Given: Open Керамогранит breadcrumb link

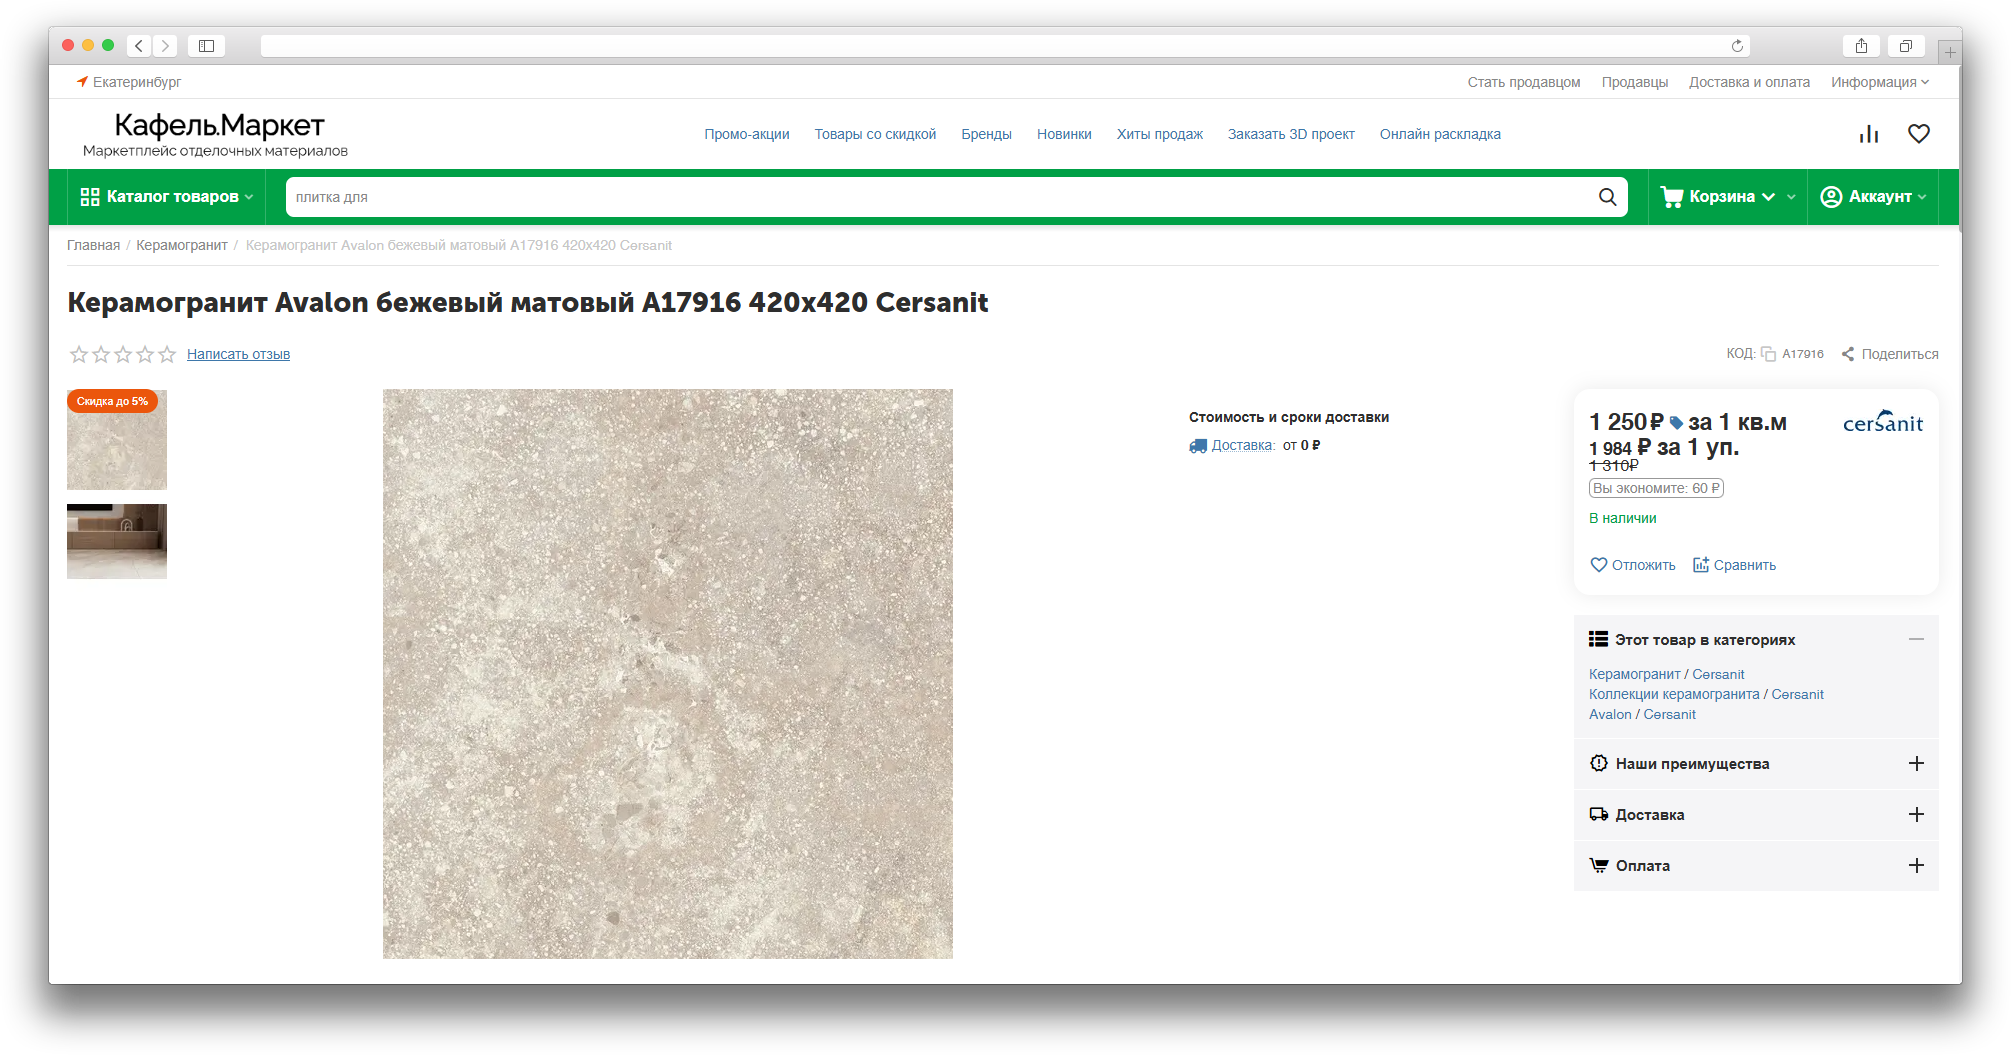Looking at the screenshot, I should pos(182,245).
